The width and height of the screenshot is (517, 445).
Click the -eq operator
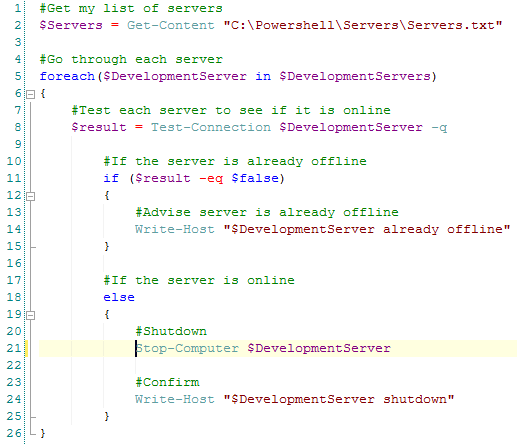pos(211,178)
